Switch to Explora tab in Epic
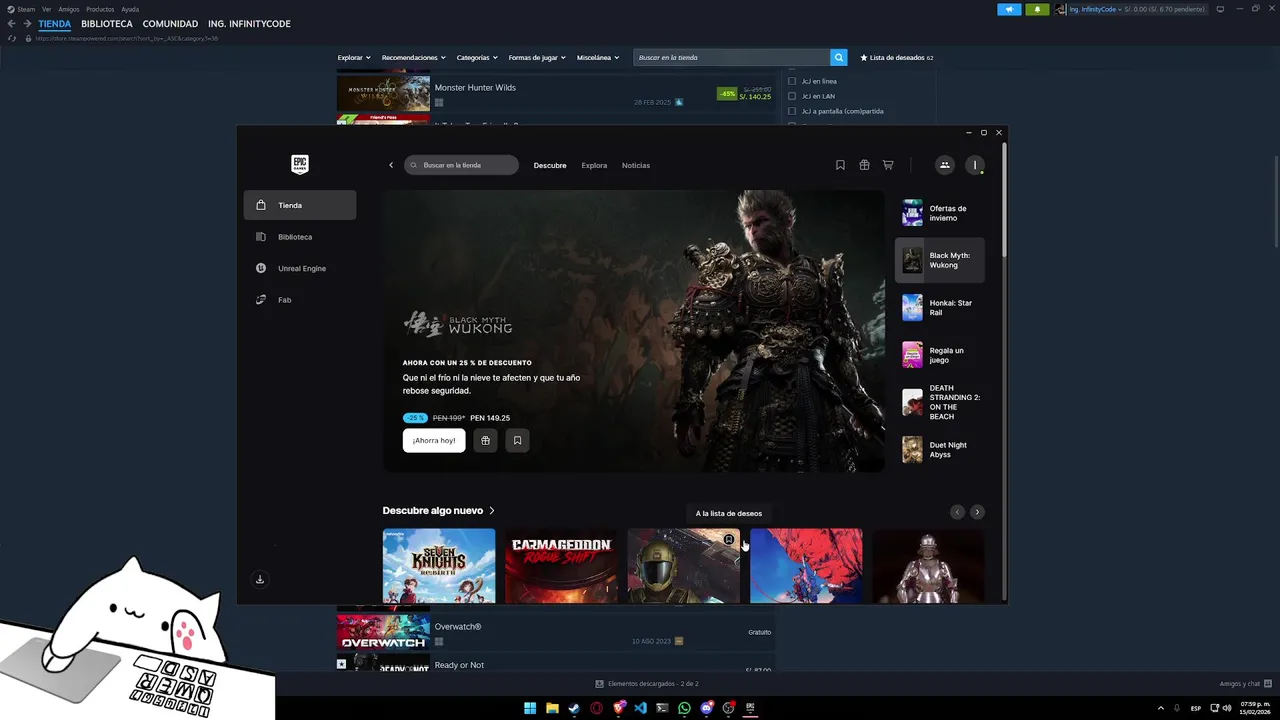 pos(594,165)
